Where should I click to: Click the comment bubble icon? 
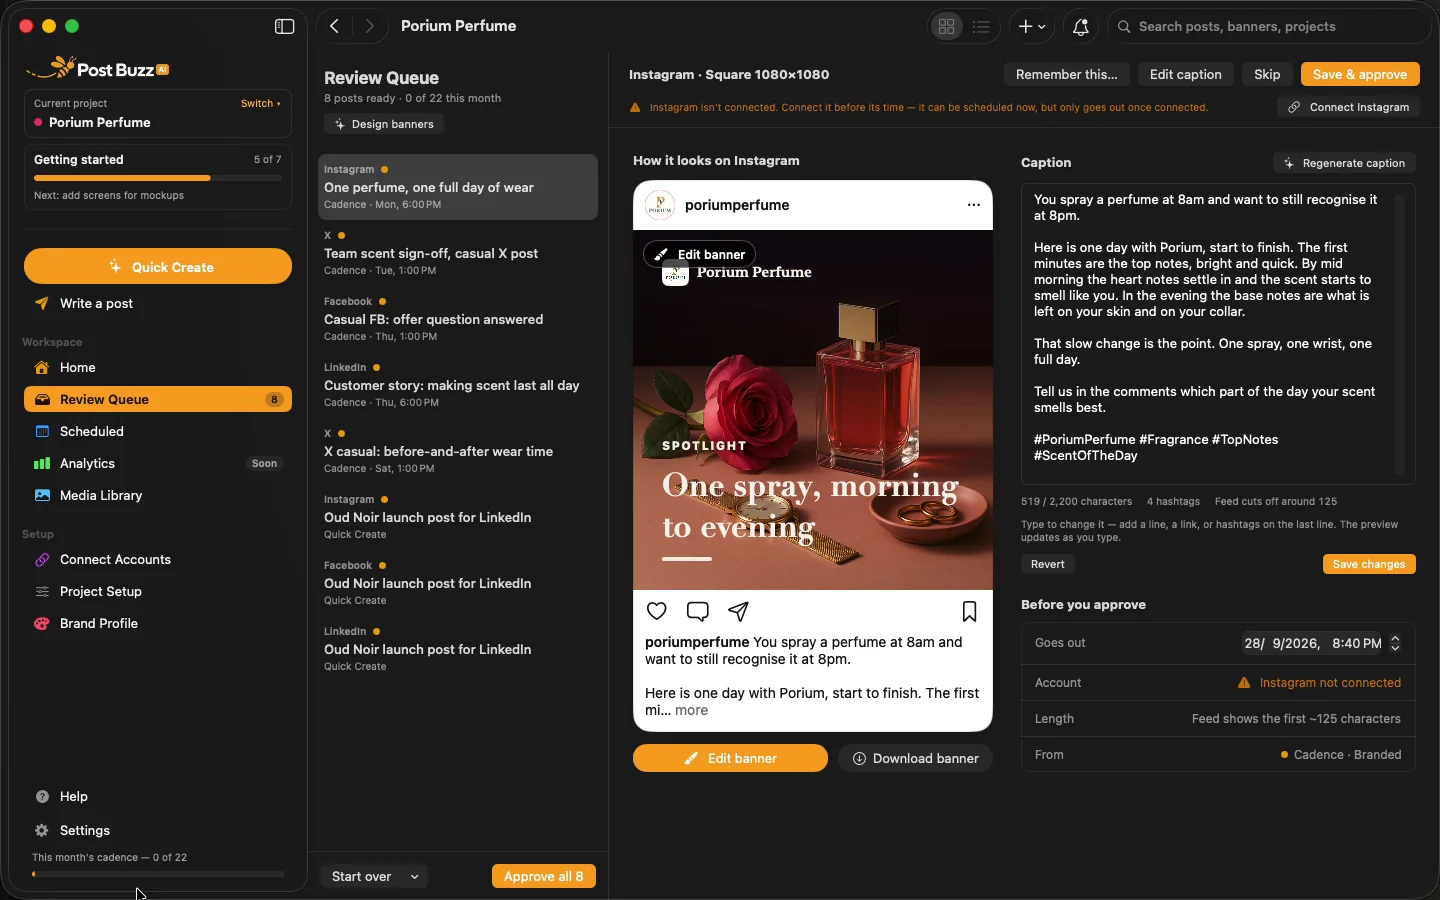(x=698, y=611)
